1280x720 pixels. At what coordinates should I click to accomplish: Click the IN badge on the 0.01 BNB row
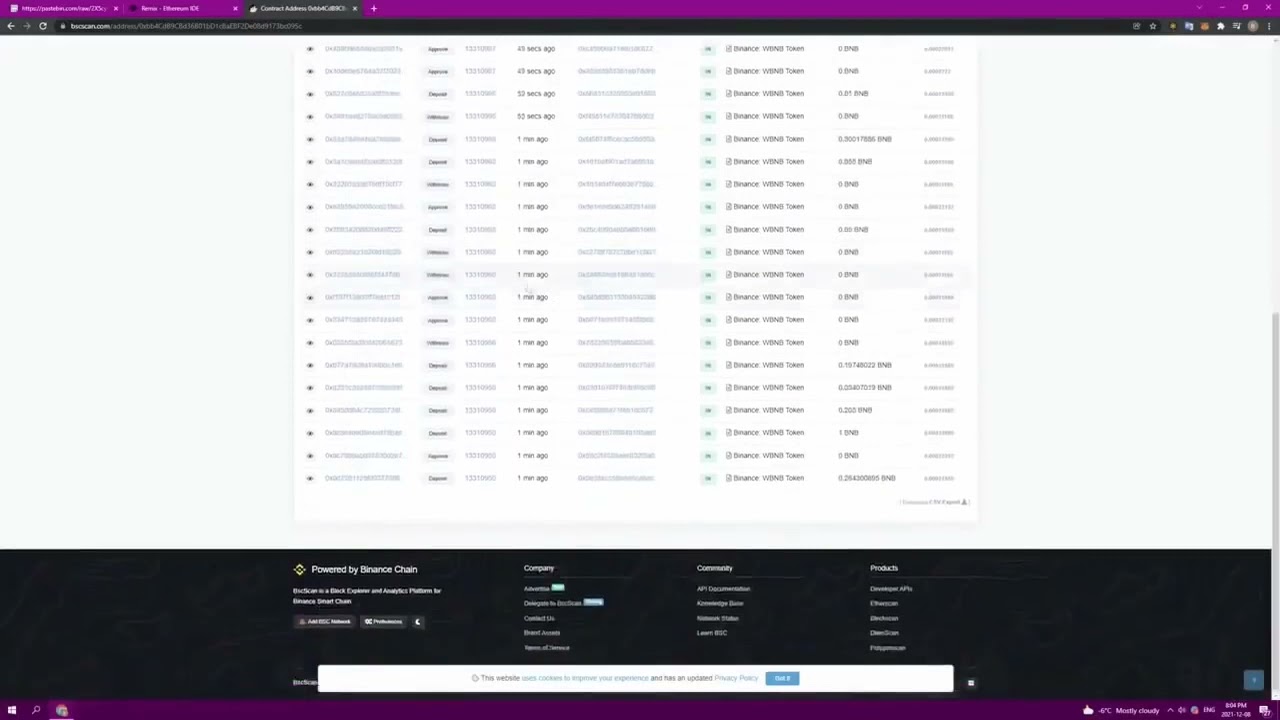pyautogui.click(x=708, y=94)
